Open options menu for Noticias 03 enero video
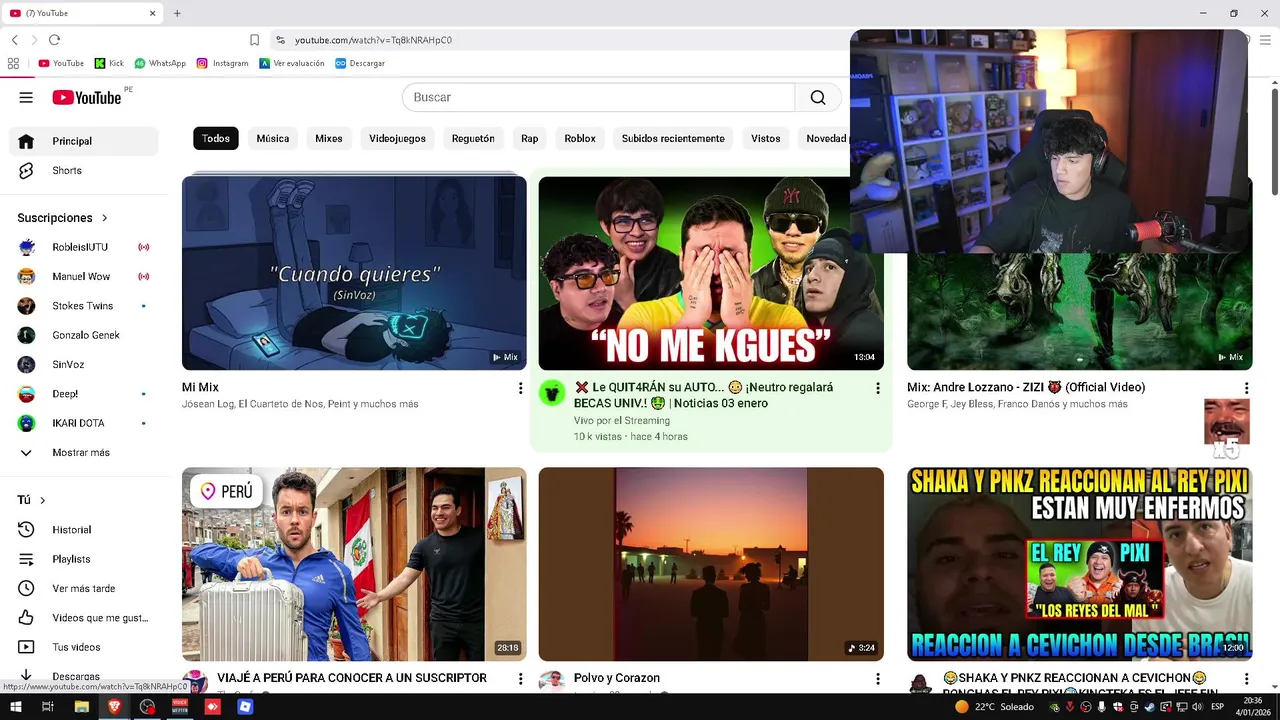The width and height of the screenshot is (1280, 720). tap(878, 388)
